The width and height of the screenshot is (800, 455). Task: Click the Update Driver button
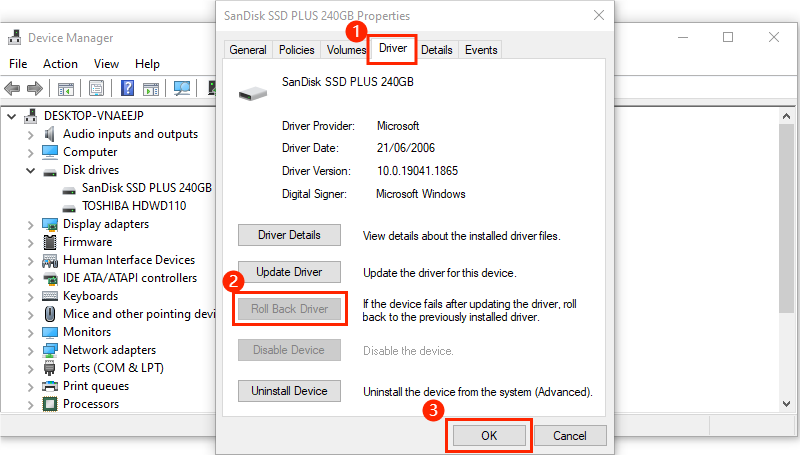click(289, 272)
